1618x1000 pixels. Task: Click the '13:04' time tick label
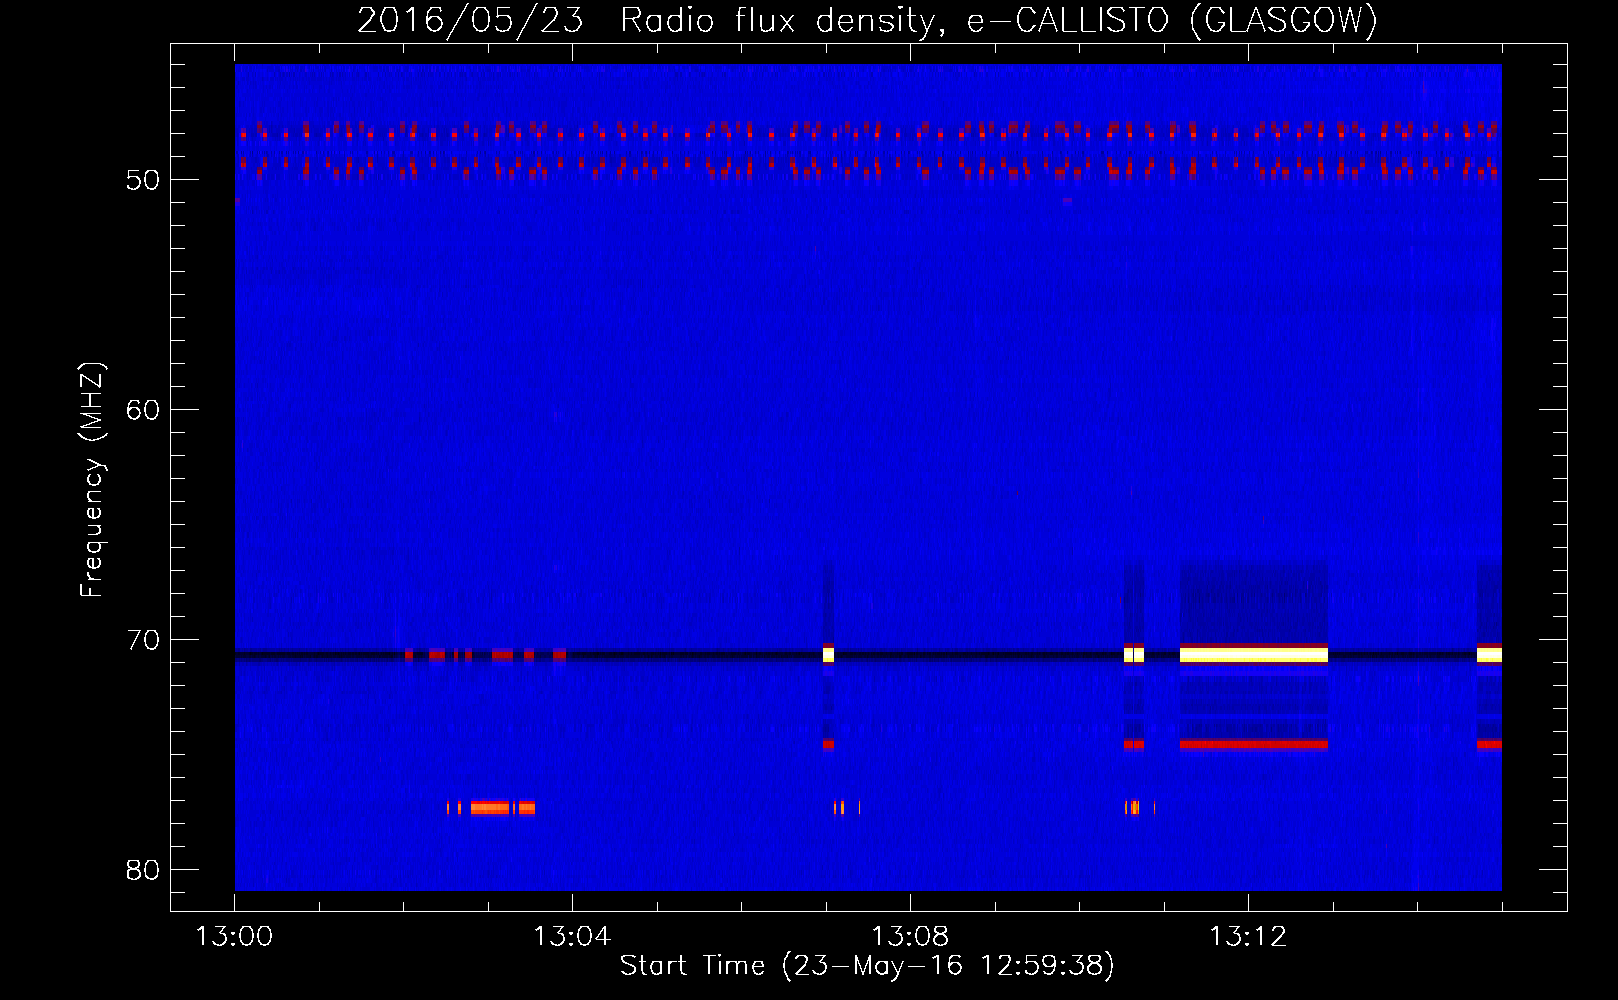pyautogui.click(x=572, y=937)
